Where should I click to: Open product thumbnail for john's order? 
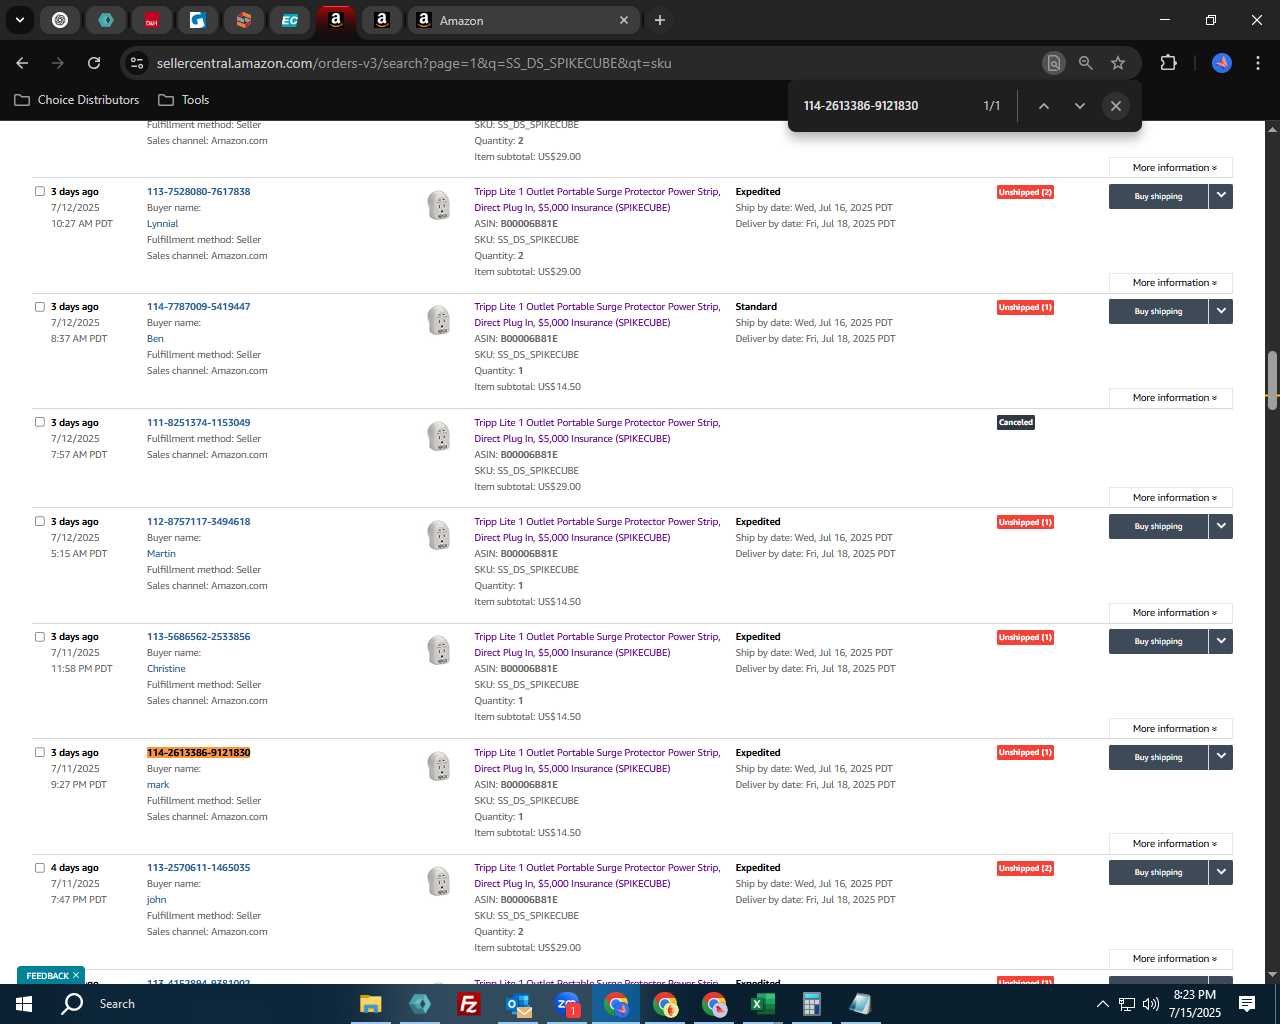click(438, 881)
